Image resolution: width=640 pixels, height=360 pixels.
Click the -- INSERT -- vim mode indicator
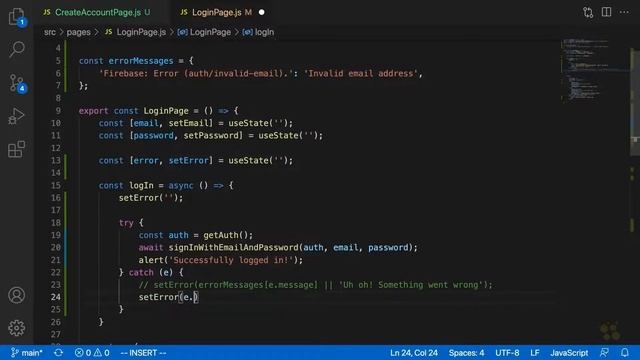click(143, 353)
